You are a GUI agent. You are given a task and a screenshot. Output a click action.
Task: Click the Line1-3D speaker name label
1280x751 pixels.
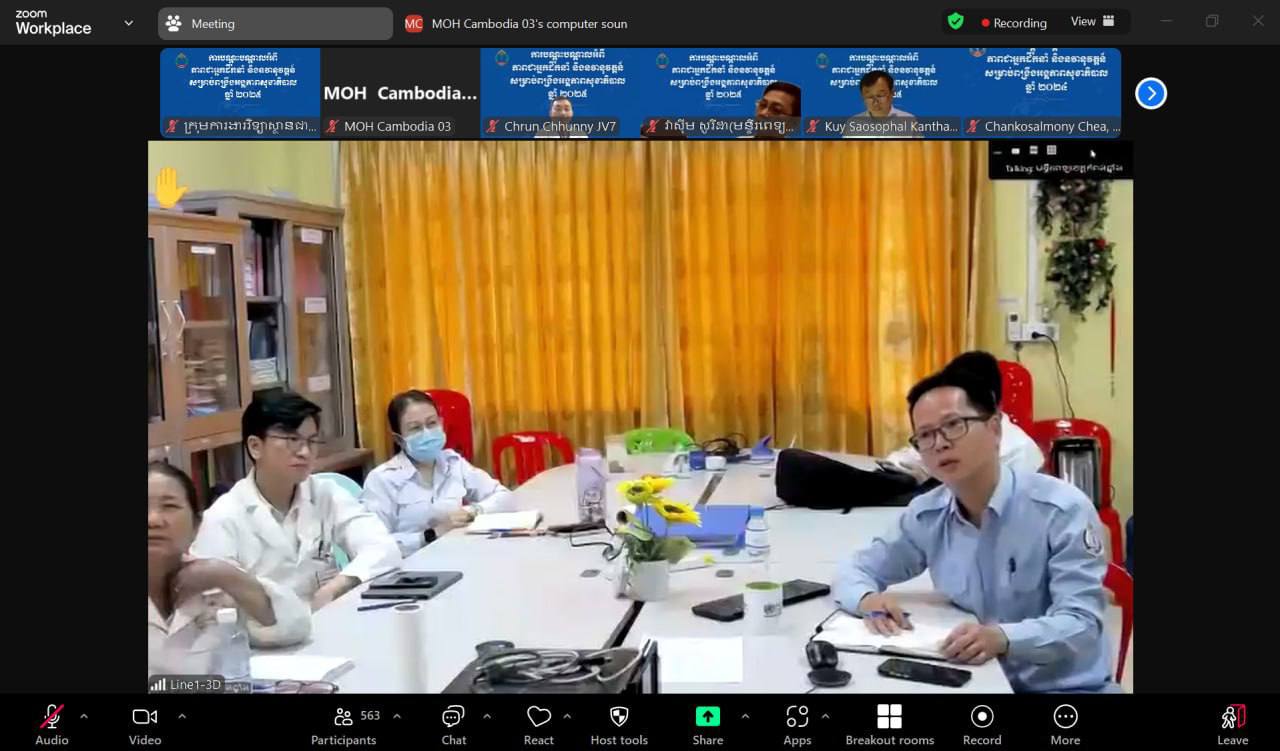tap(195, 685)
